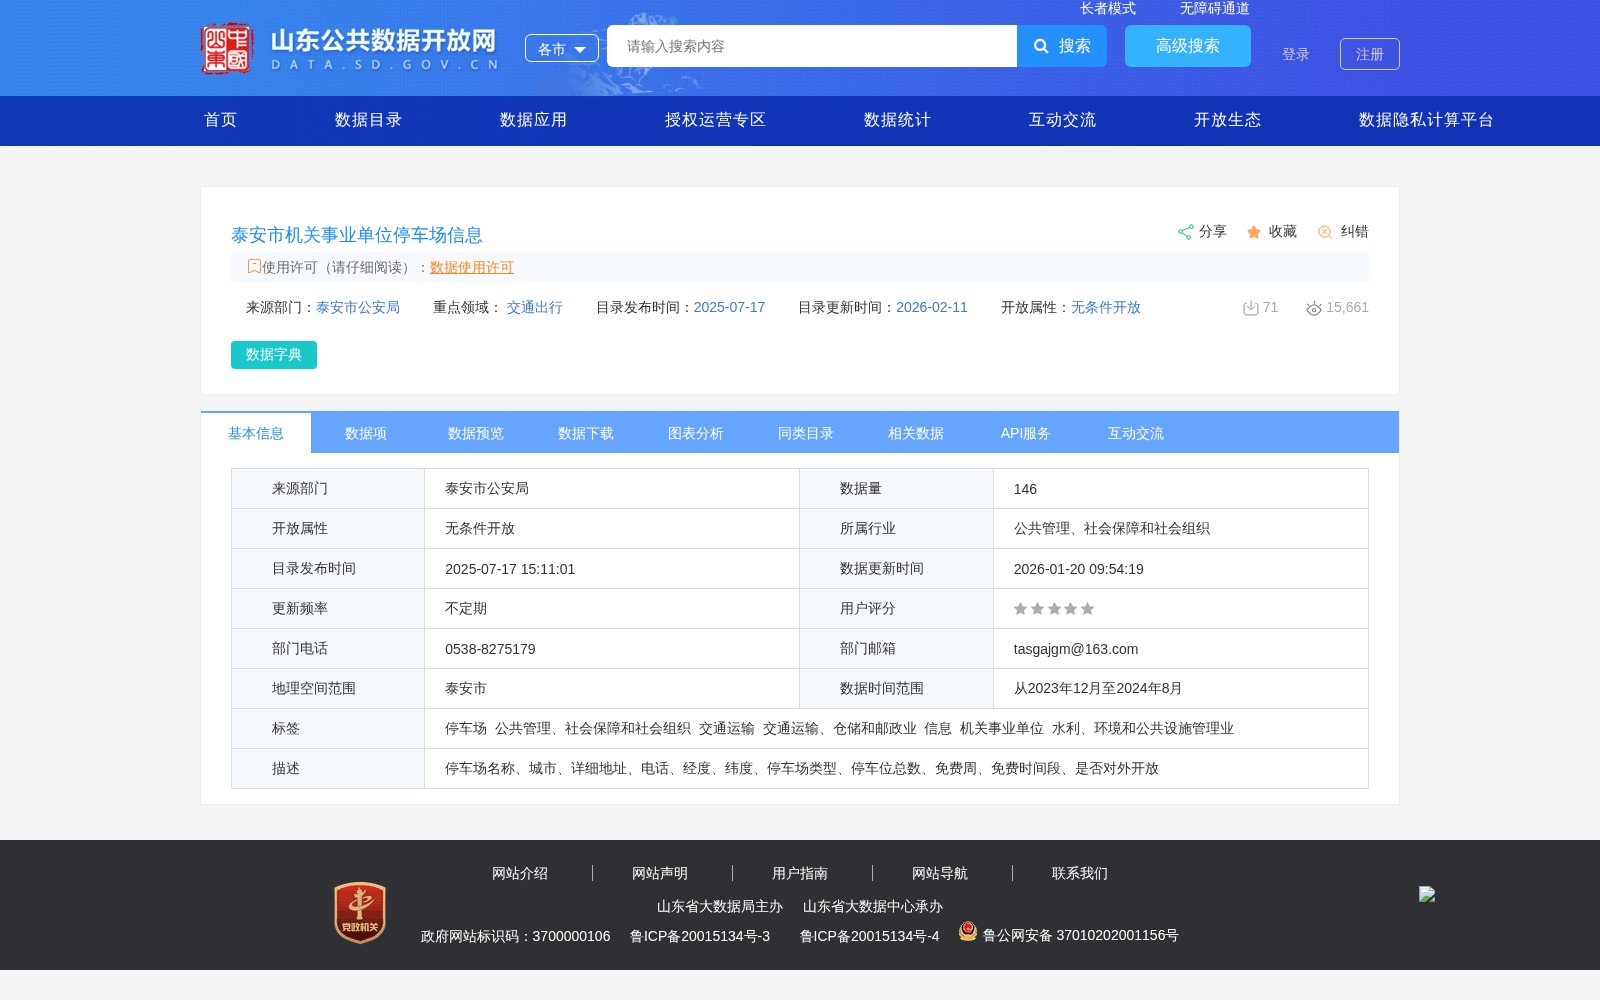Open the 网站介绍 footer link
This screenshot has height=1000, width=1600.
[520, 873]
